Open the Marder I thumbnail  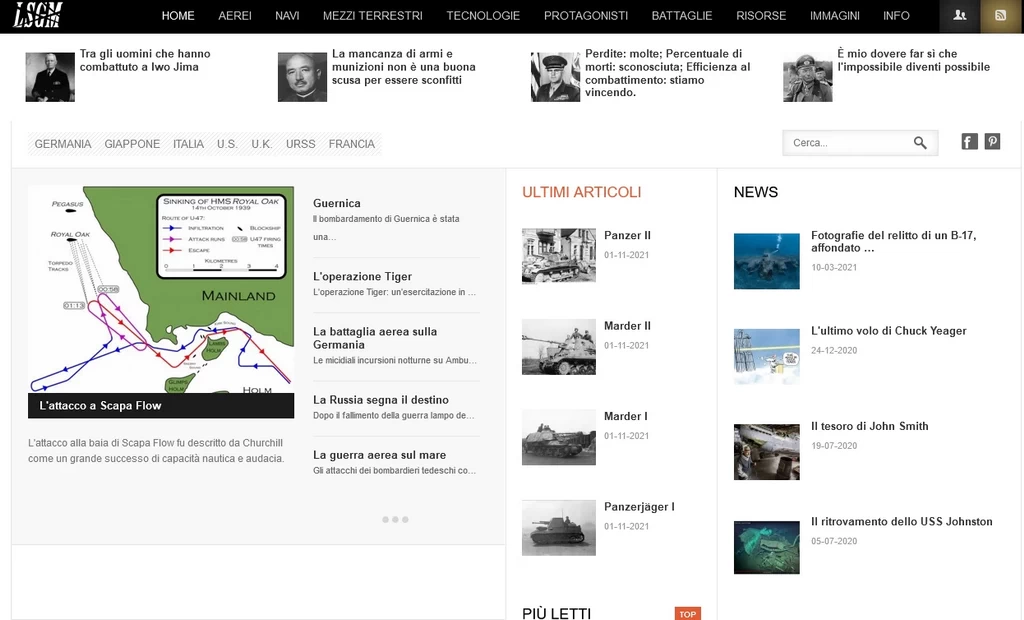pos(559,437)
